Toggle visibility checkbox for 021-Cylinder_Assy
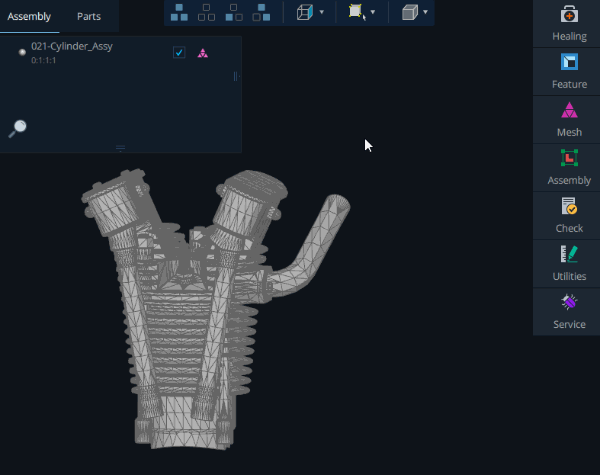 (x=179, y=52)
